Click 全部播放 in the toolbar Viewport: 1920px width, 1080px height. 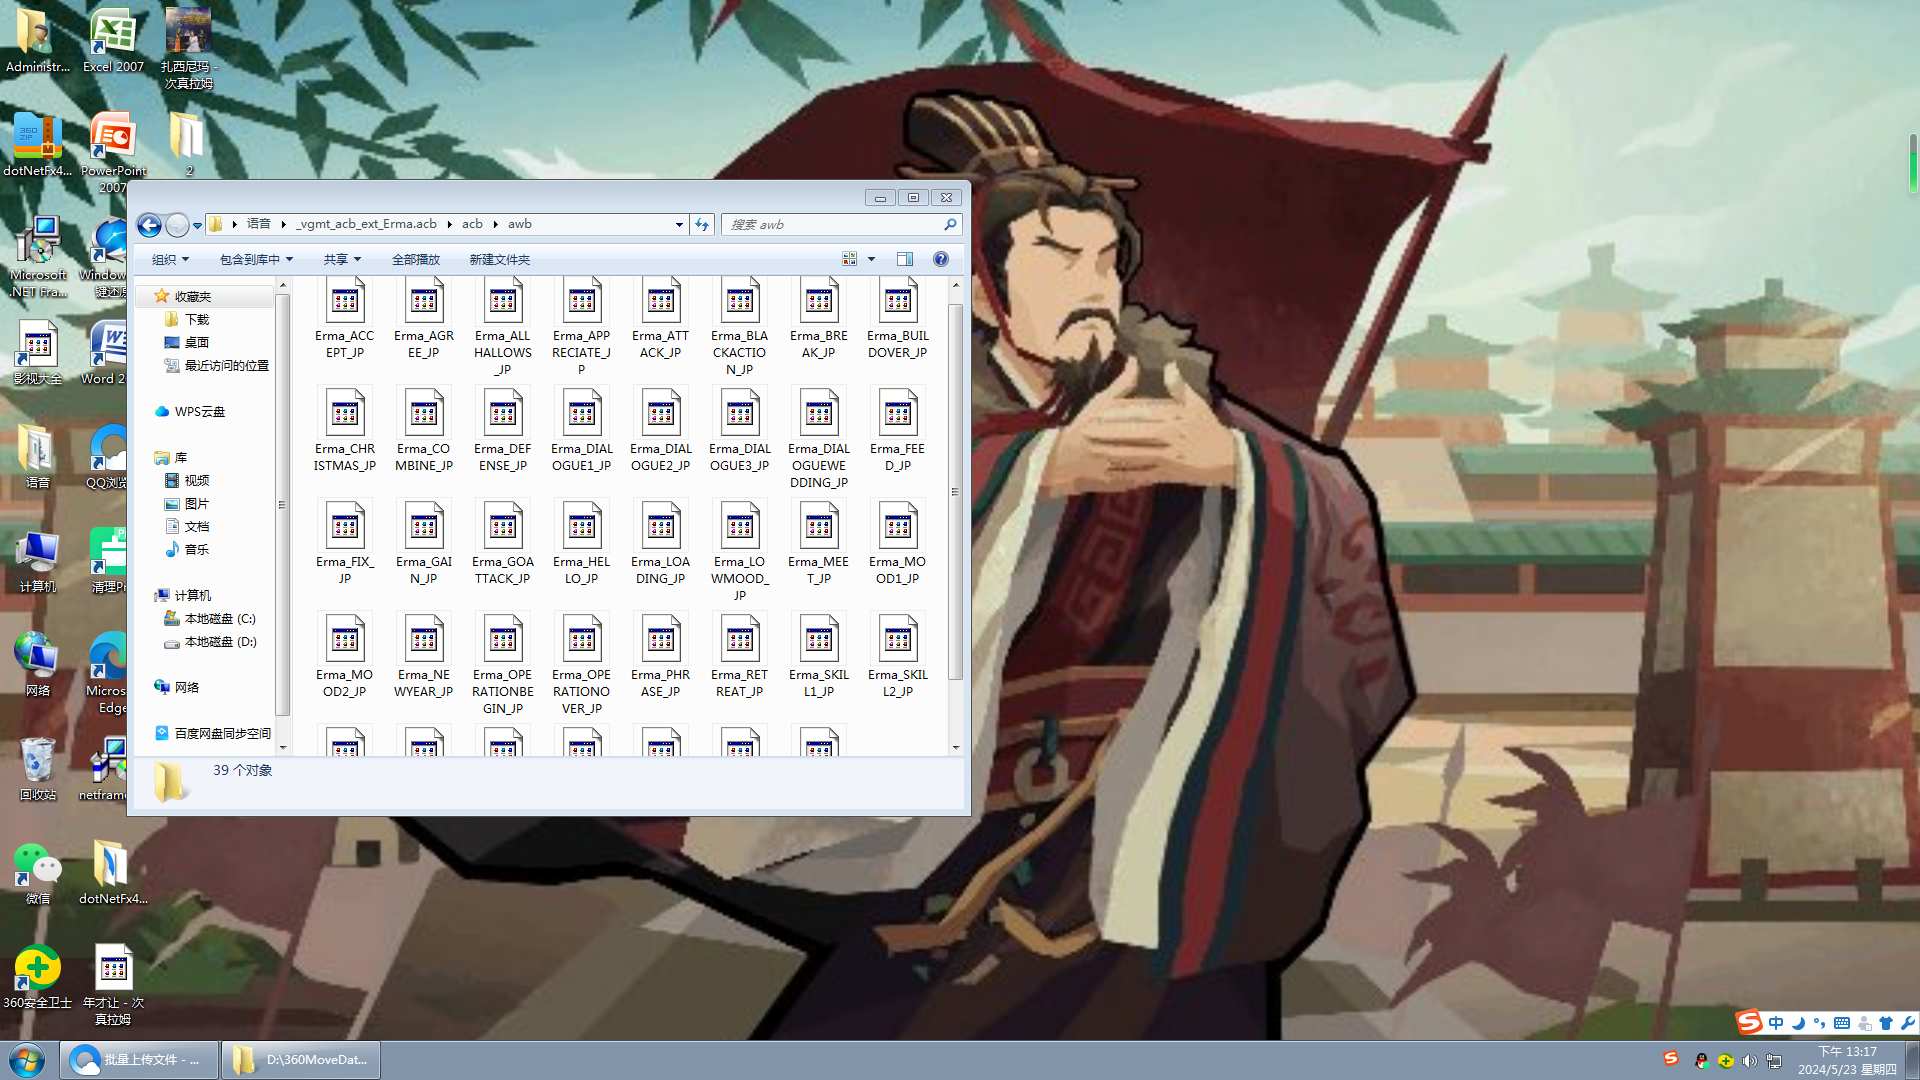(x=416, y=260)
